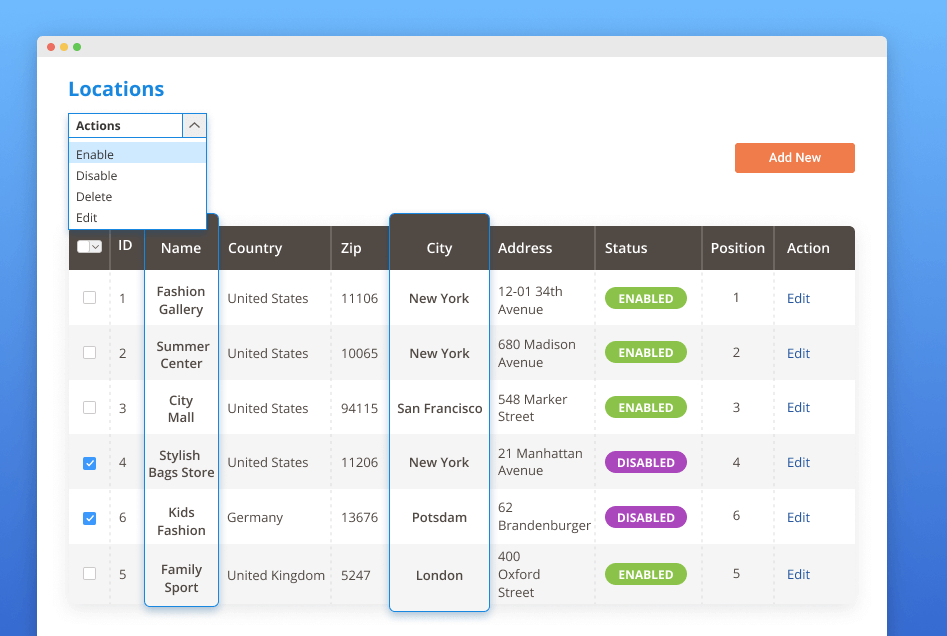This screenshot has height=636, width=947.
Task: Select Delete in the Actions list
Action: [x=94, y=197]
